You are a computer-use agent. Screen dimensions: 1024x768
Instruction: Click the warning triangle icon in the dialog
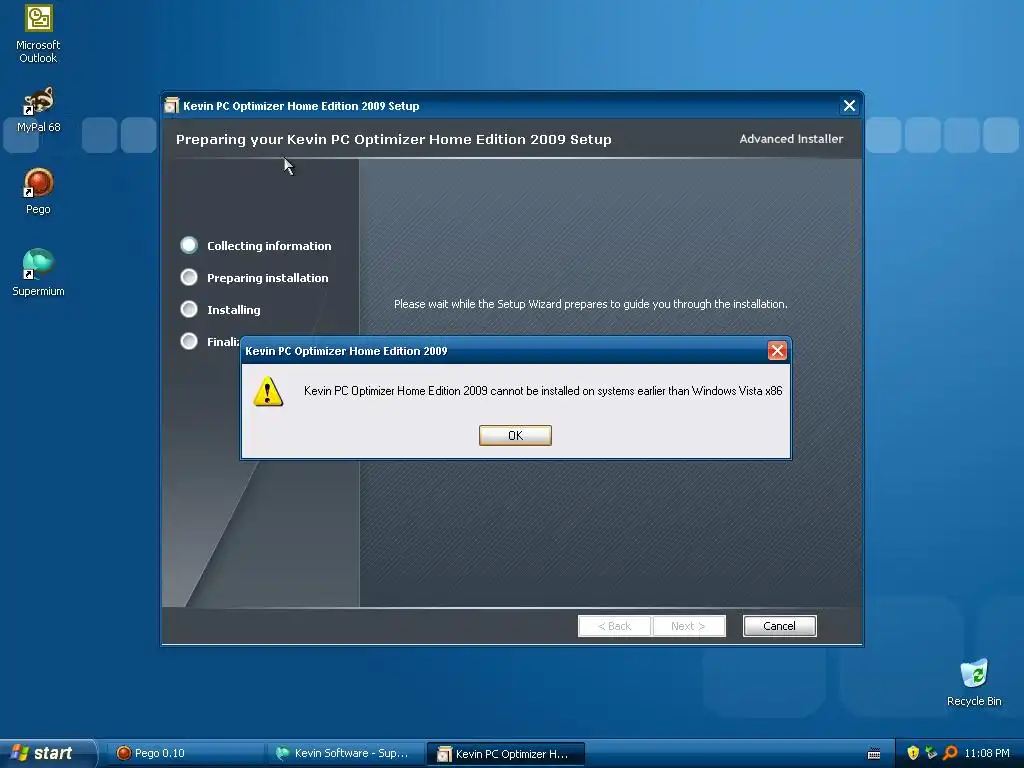coord(268,391)
